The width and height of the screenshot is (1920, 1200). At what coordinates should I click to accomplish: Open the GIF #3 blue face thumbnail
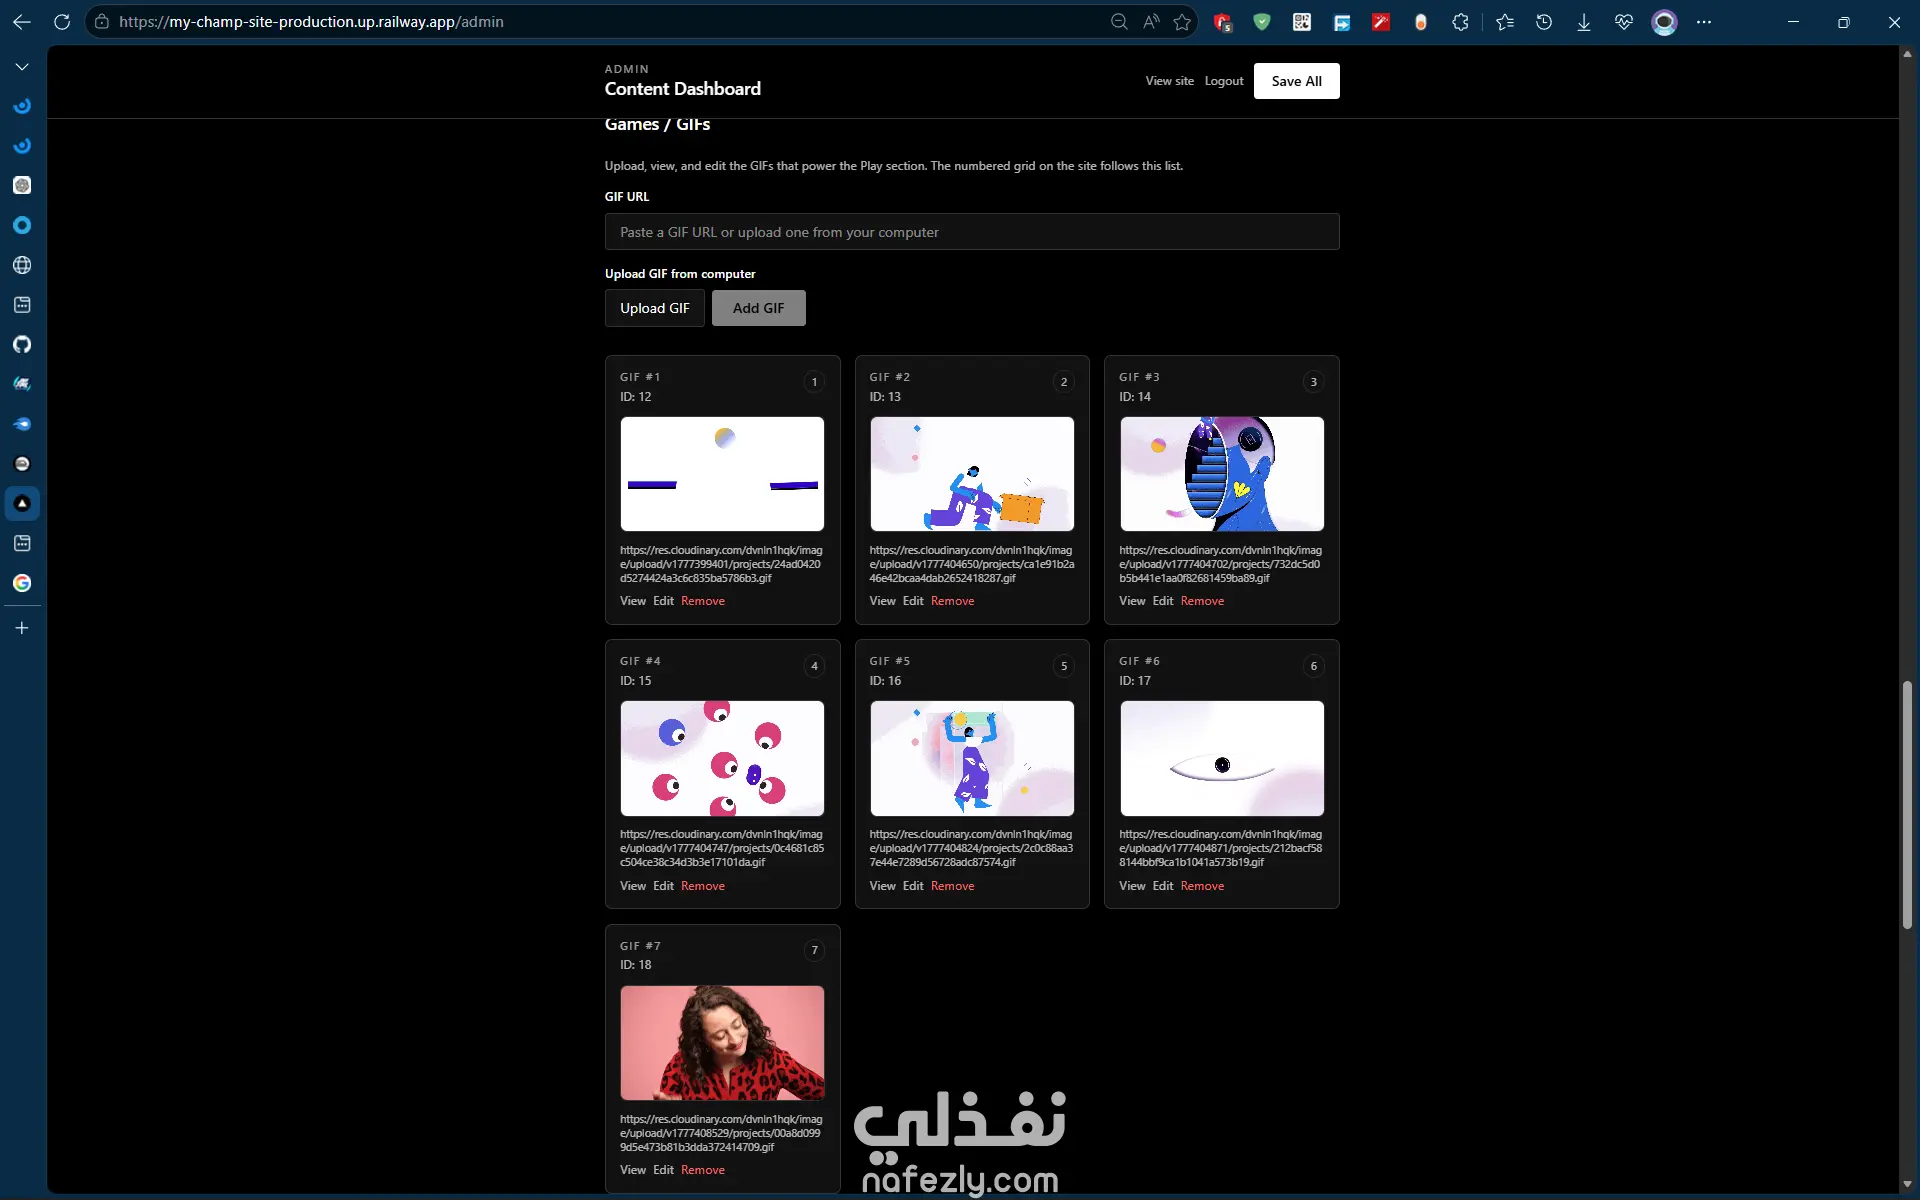(1222, 474)
